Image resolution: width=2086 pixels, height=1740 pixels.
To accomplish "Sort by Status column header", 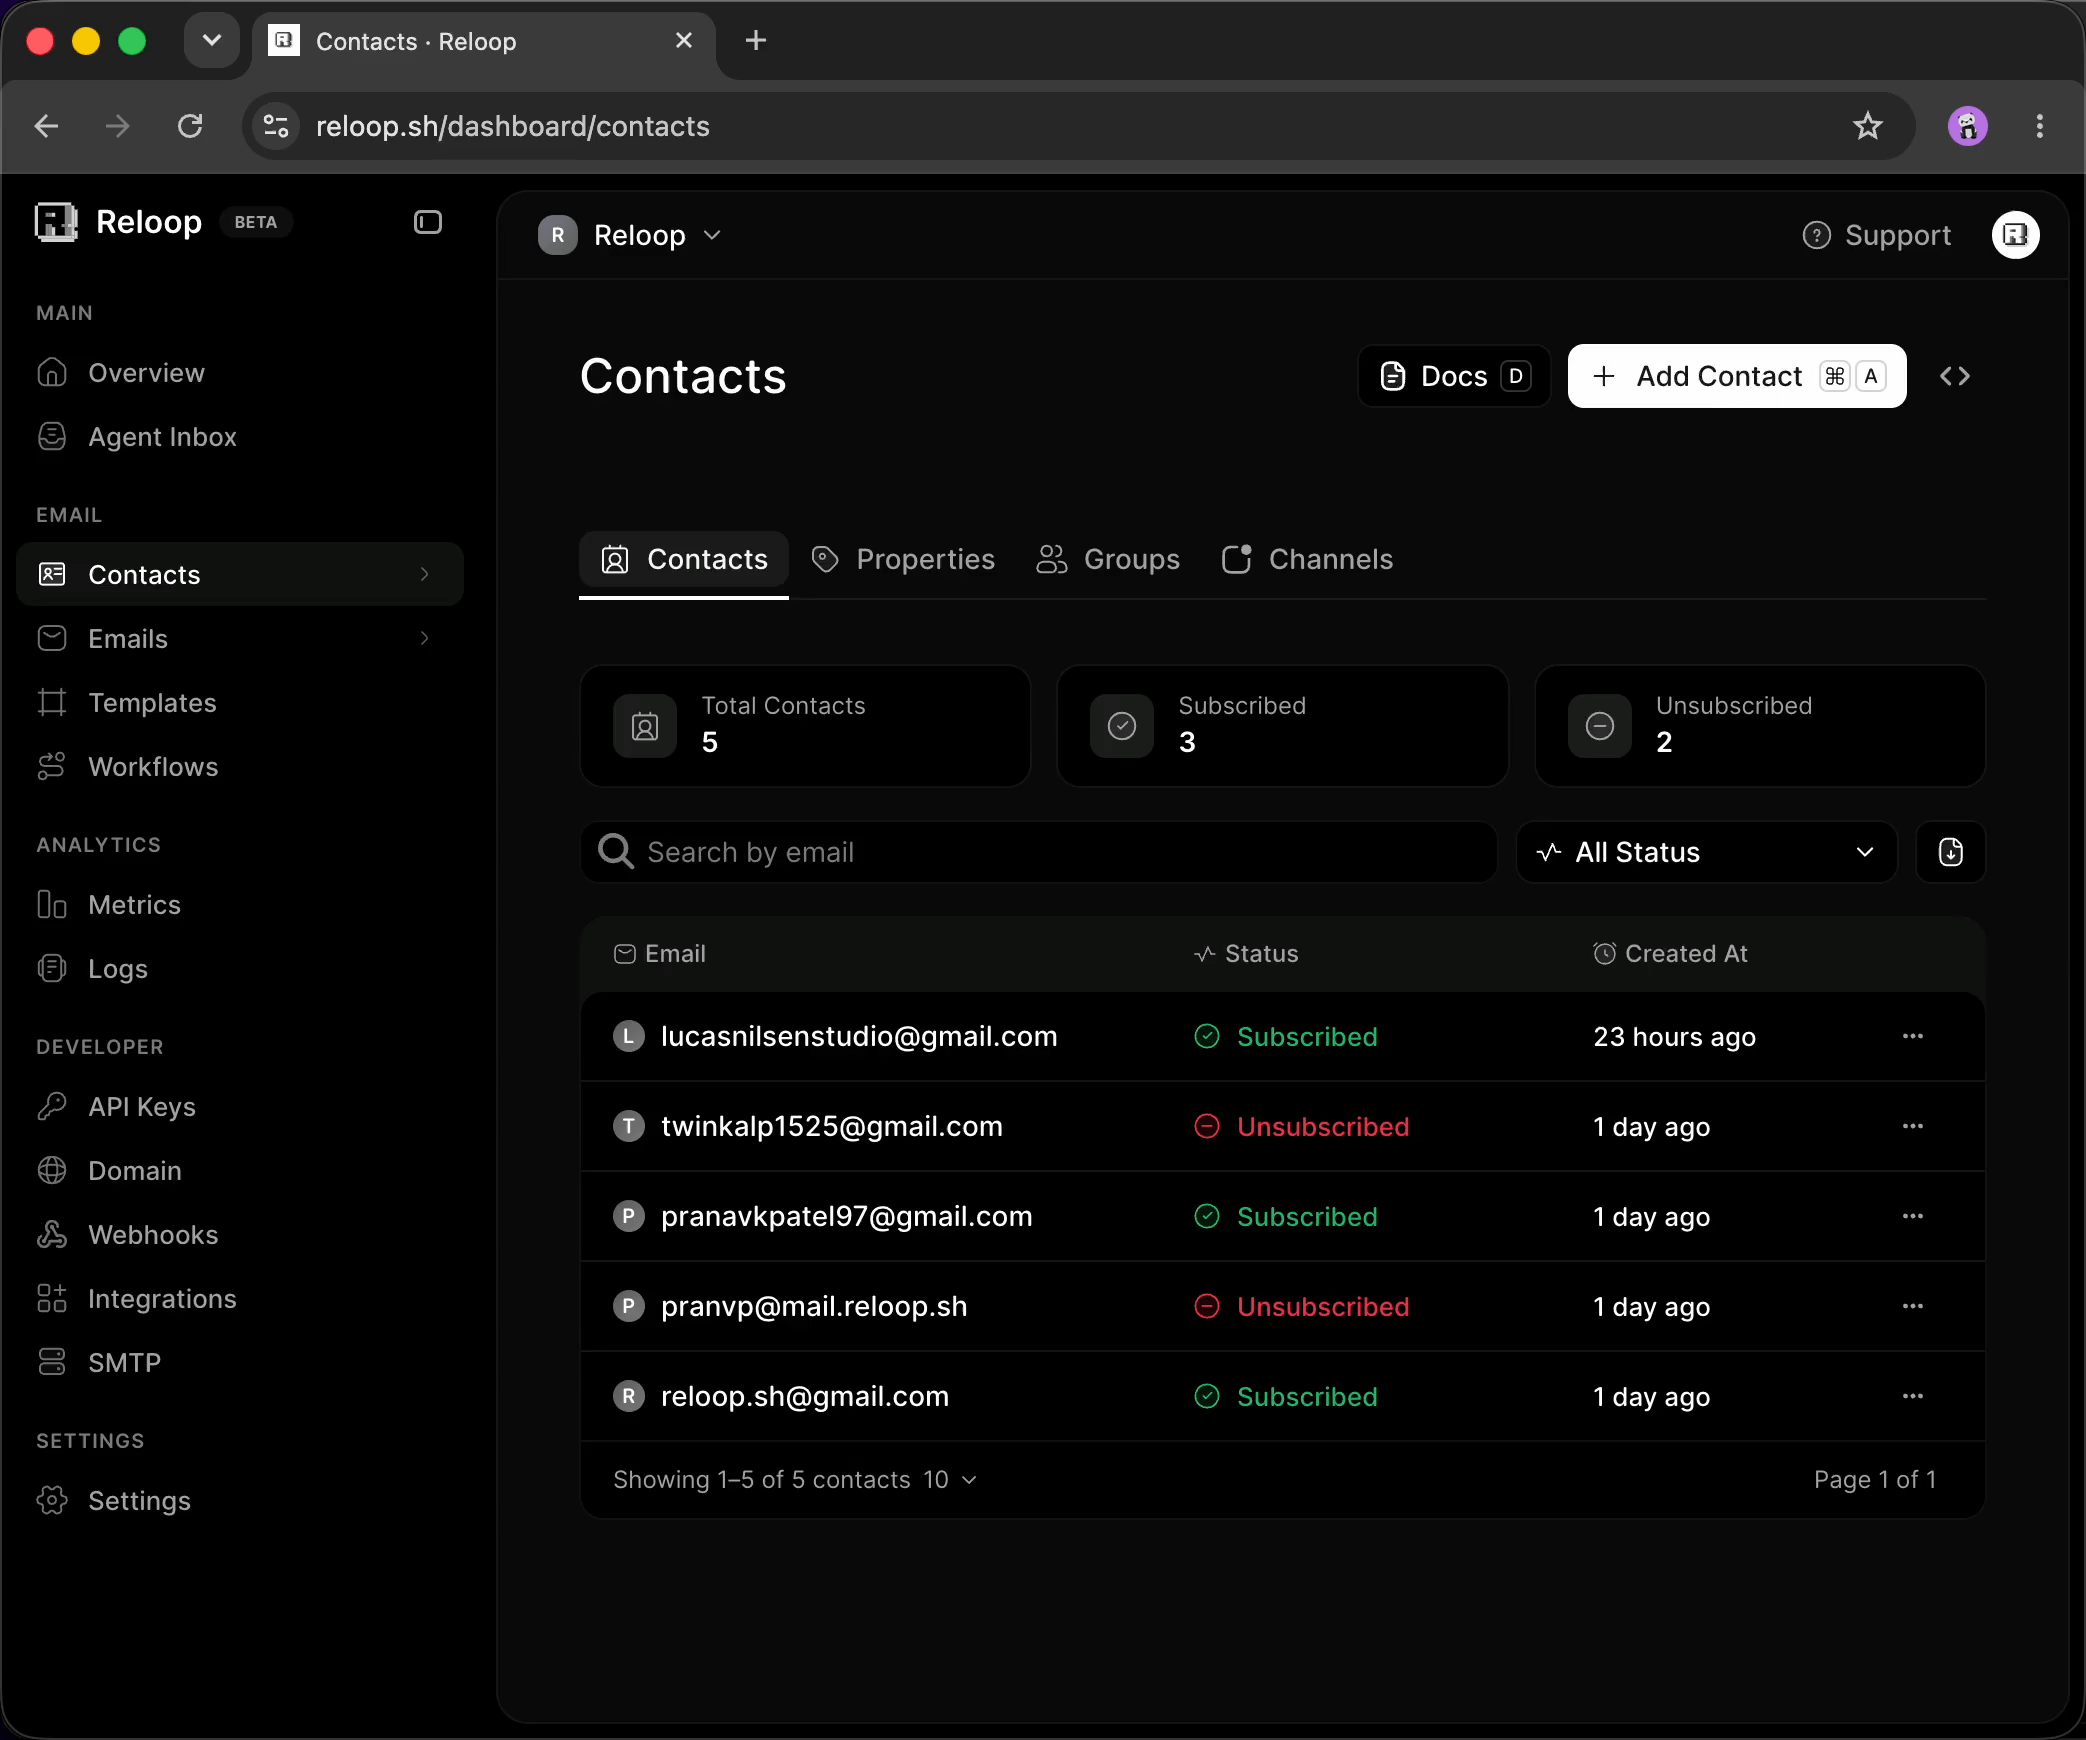I will (x=1246, y=954).
